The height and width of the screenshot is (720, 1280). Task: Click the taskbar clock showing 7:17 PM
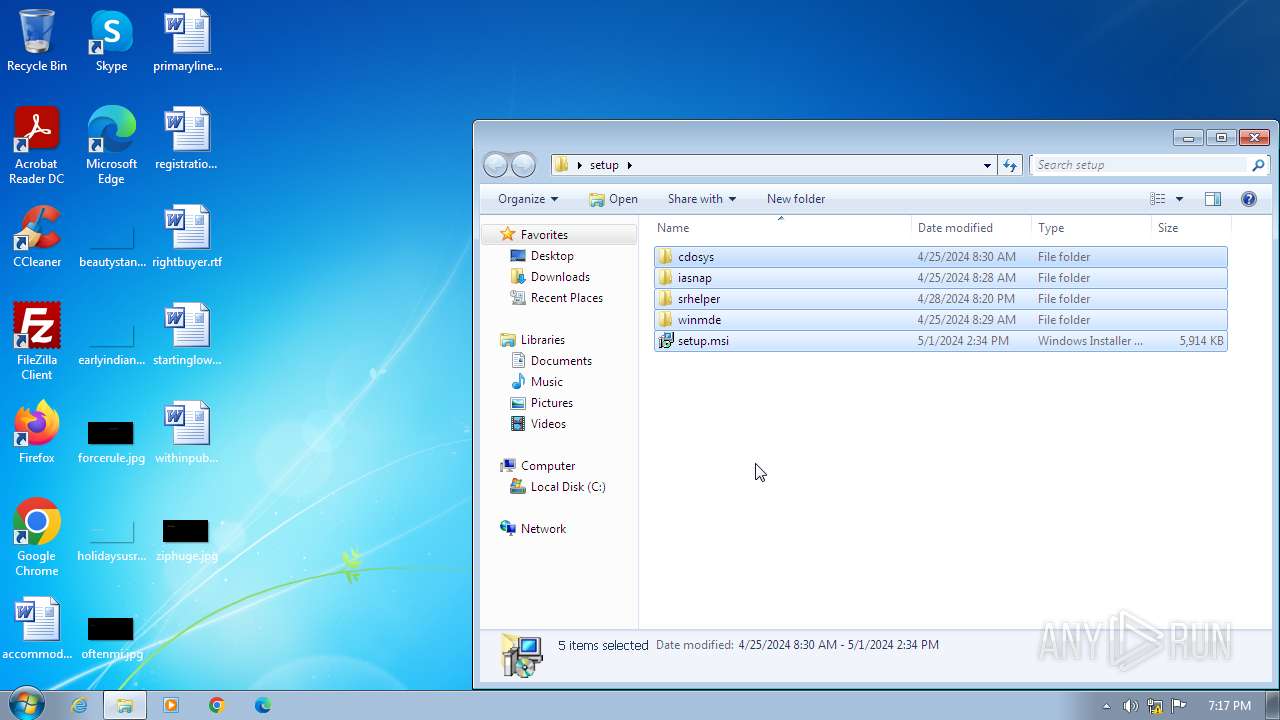pyautogui.click(x=1229, y=706)
